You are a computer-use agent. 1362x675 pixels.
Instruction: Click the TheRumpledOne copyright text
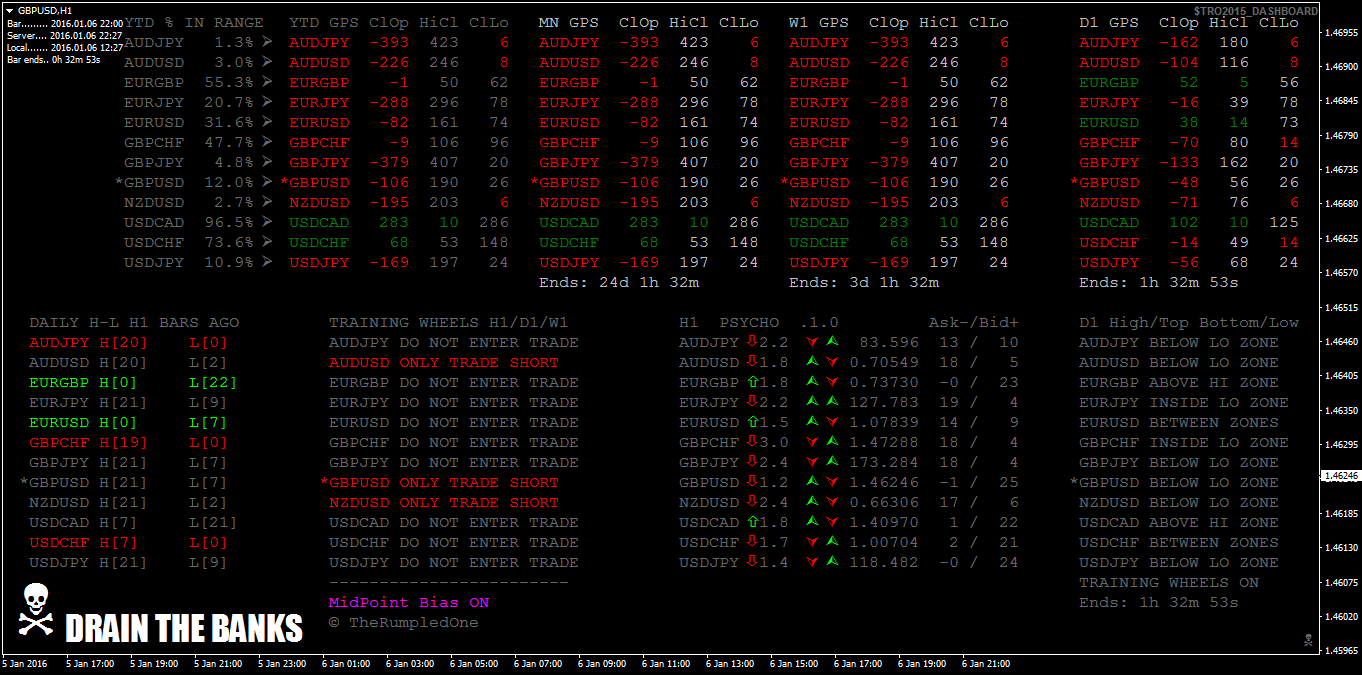click(x=403, y=623)
